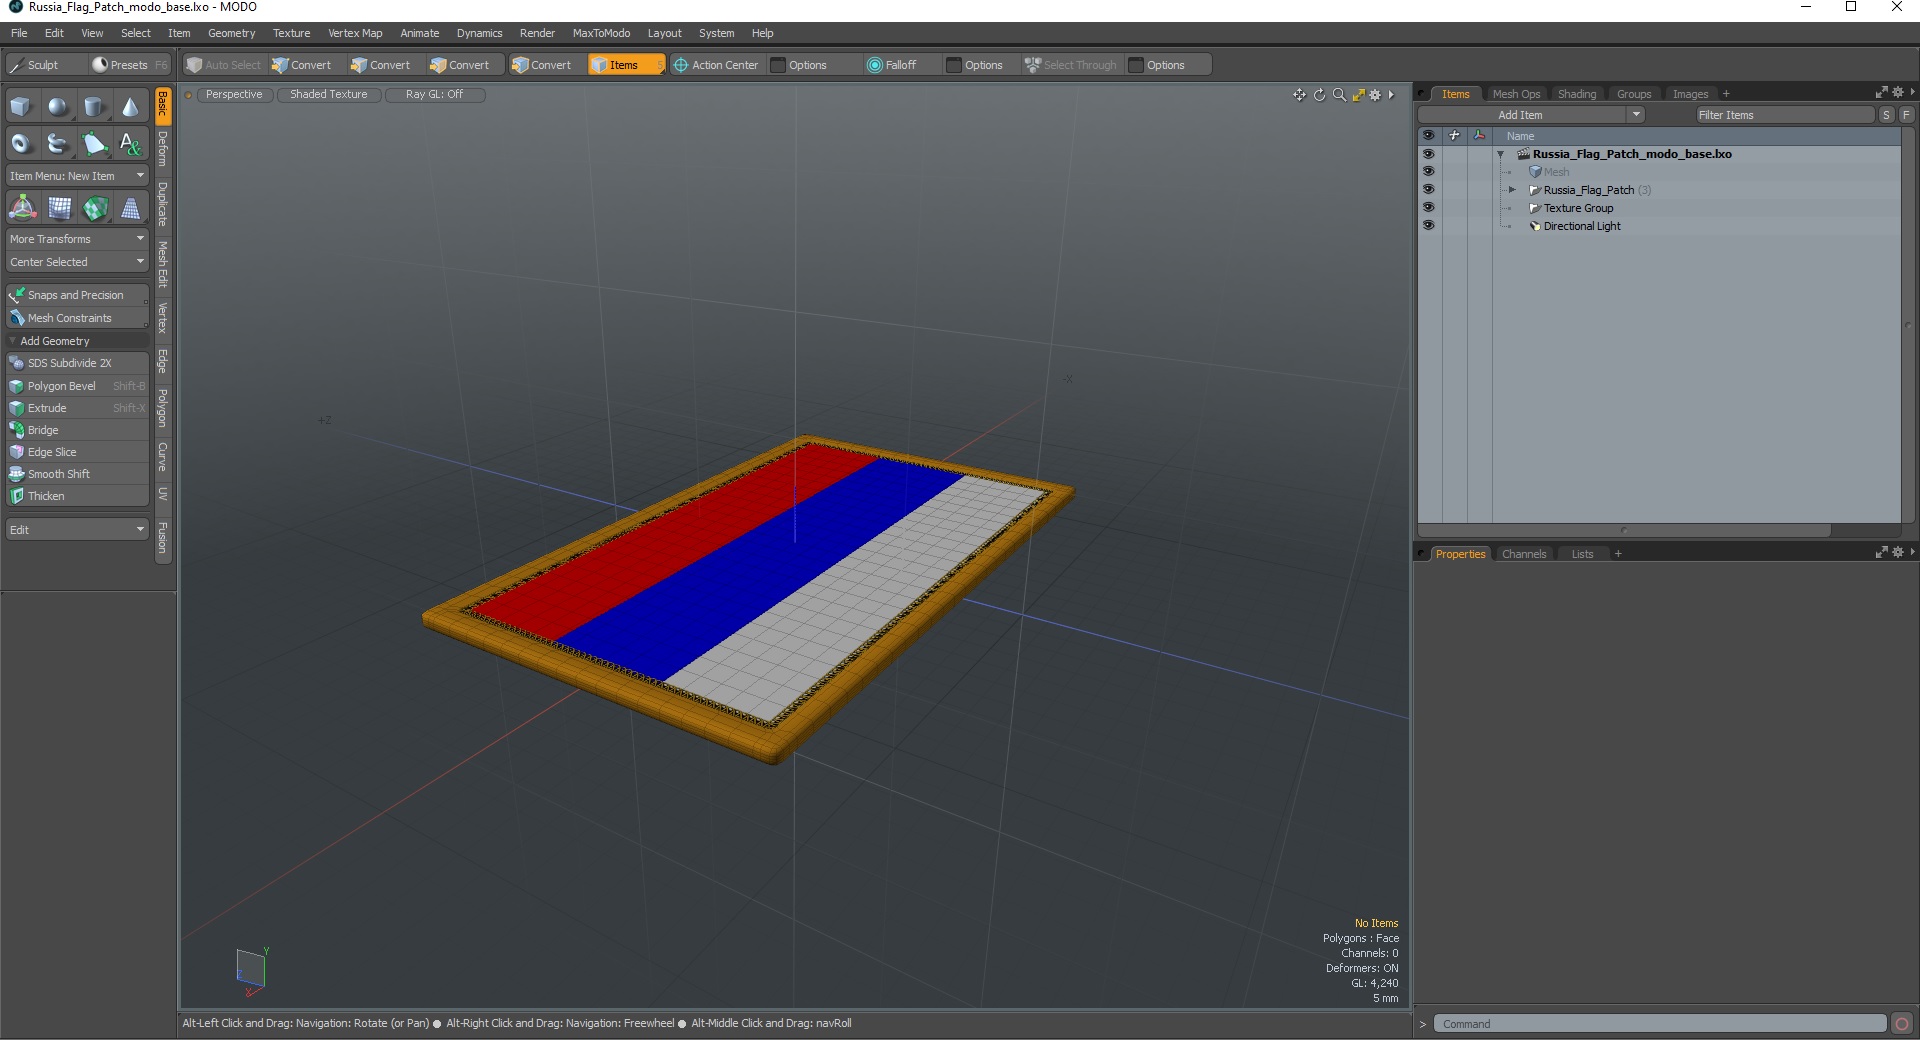Open the viewport settings gear
This screenshot has width=1920, height=1040.
pos(1375,95)
